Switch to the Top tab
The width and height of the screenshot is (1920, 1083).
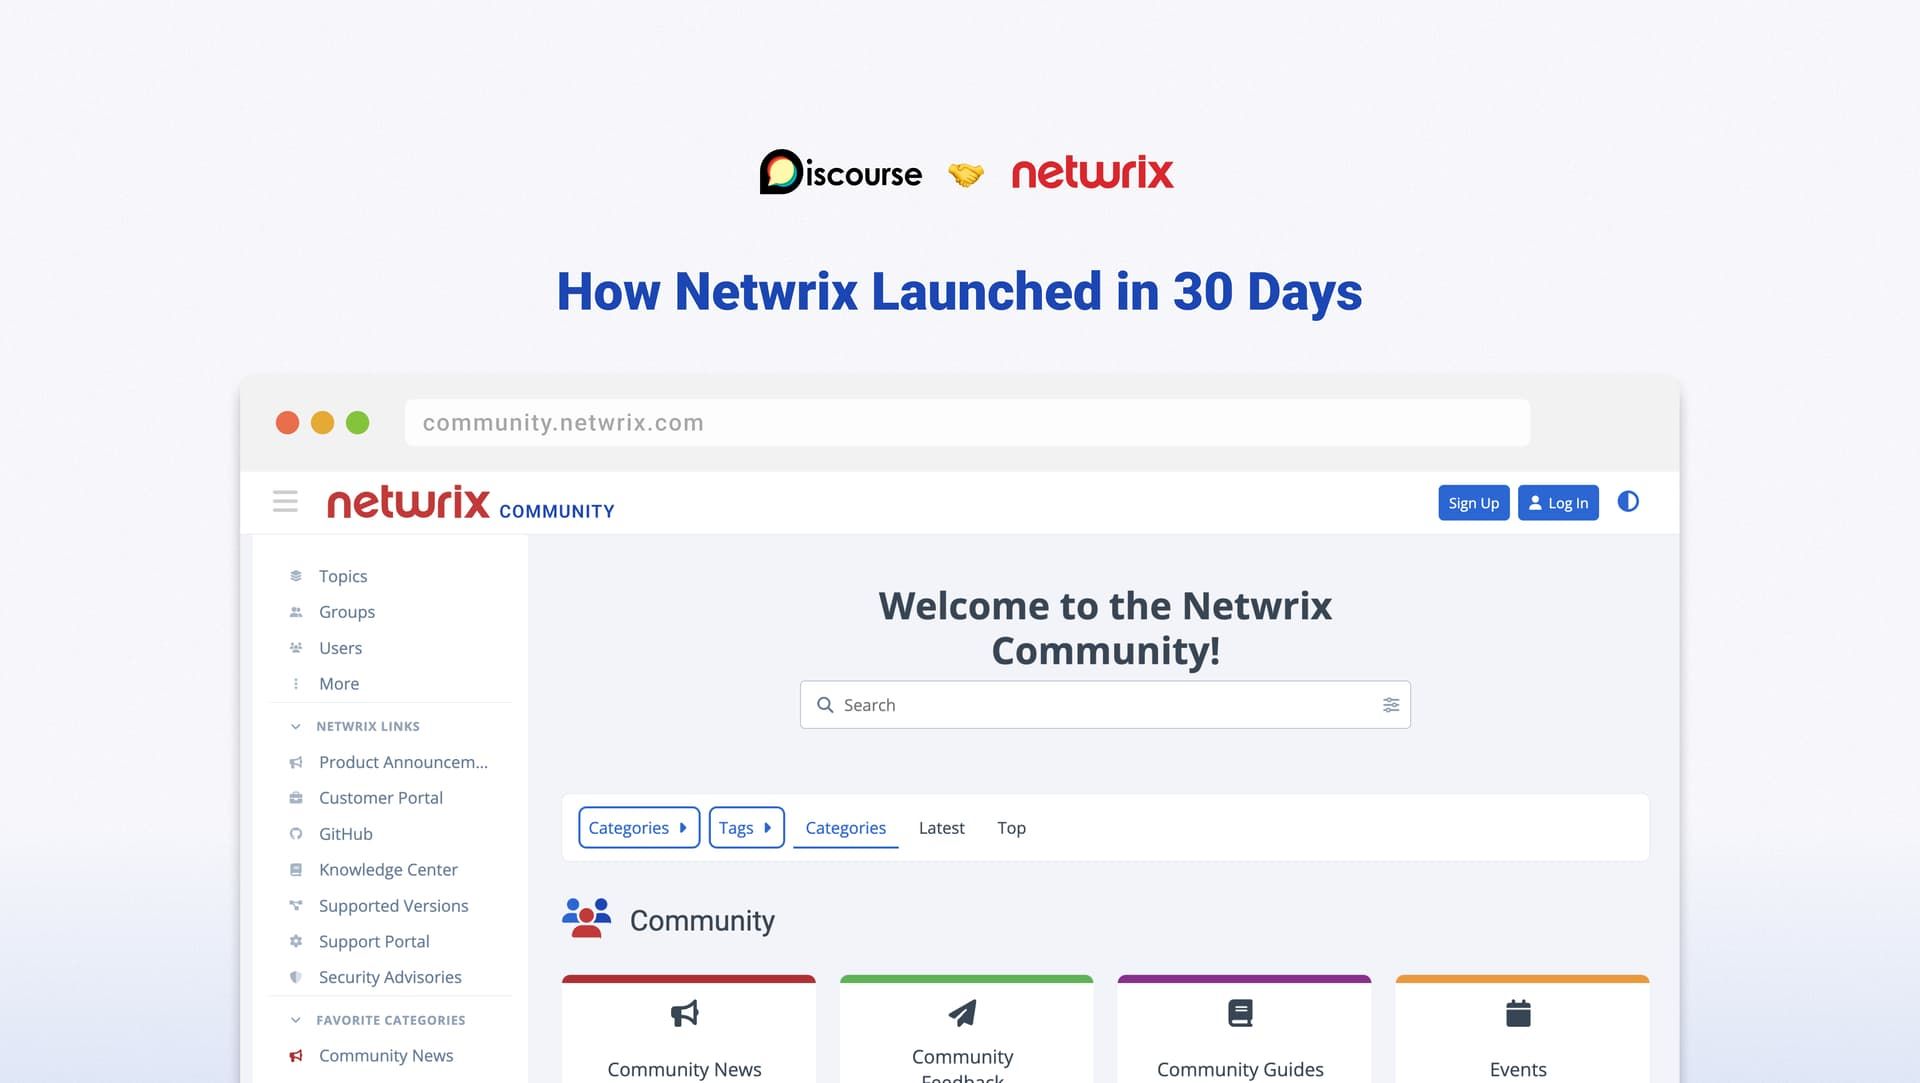pos(1011,827)
